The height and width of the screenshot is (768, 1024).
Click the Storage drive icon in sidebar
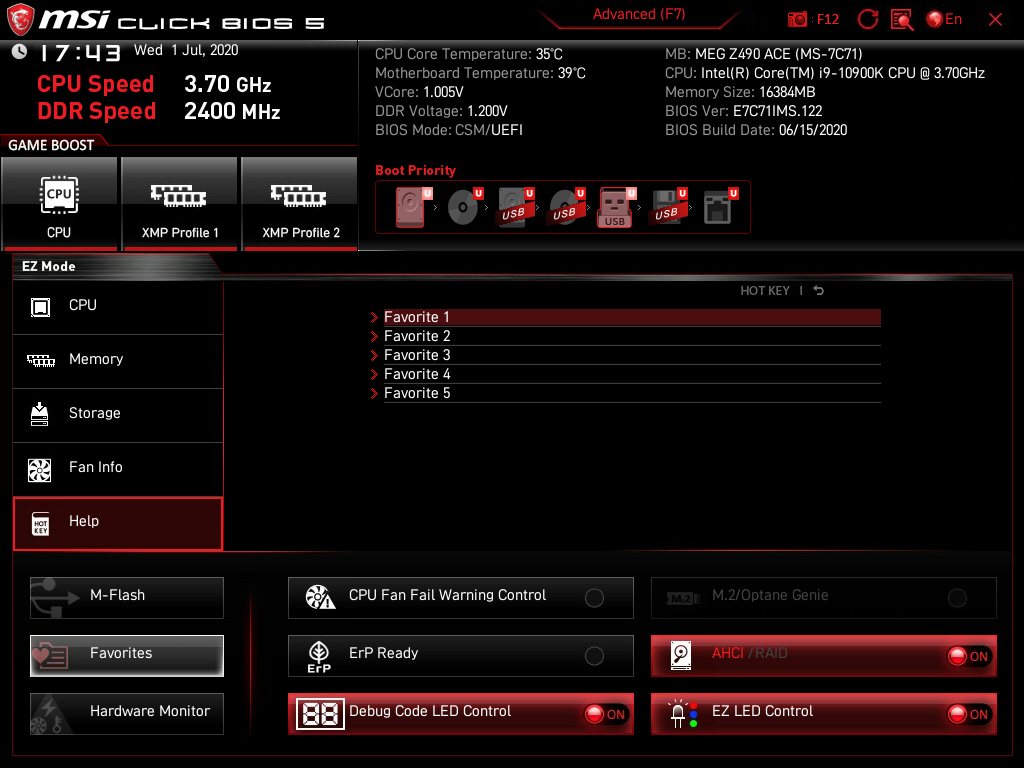(40, 414)
